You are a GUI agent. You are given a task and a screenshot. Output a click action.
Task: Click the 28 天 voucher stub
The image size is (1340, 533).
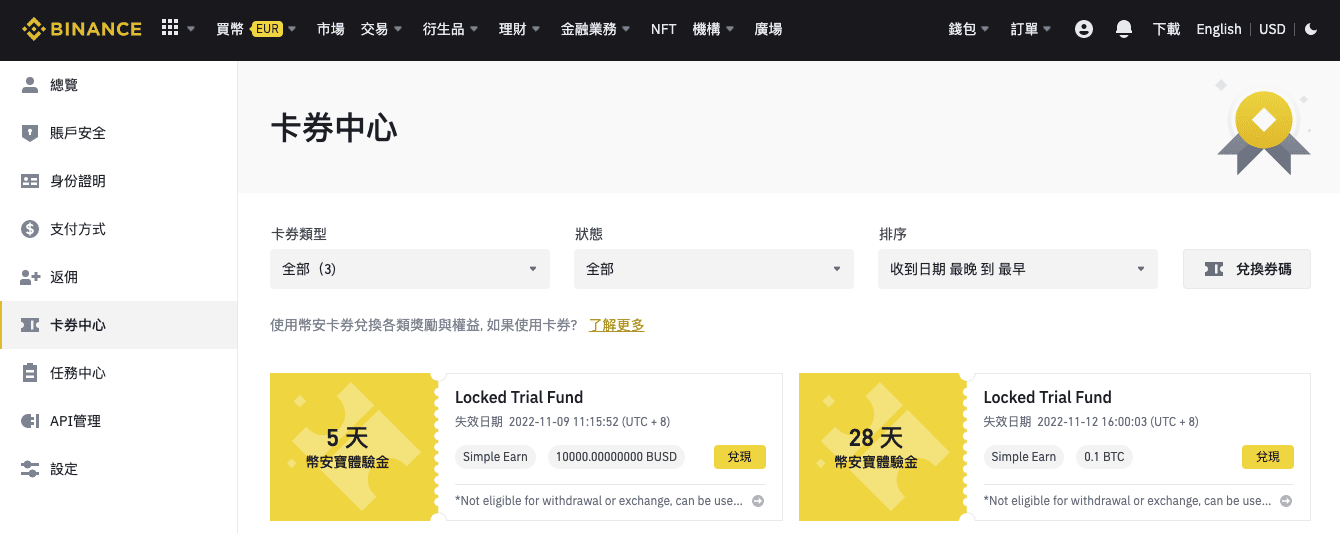tap(882, 447)
